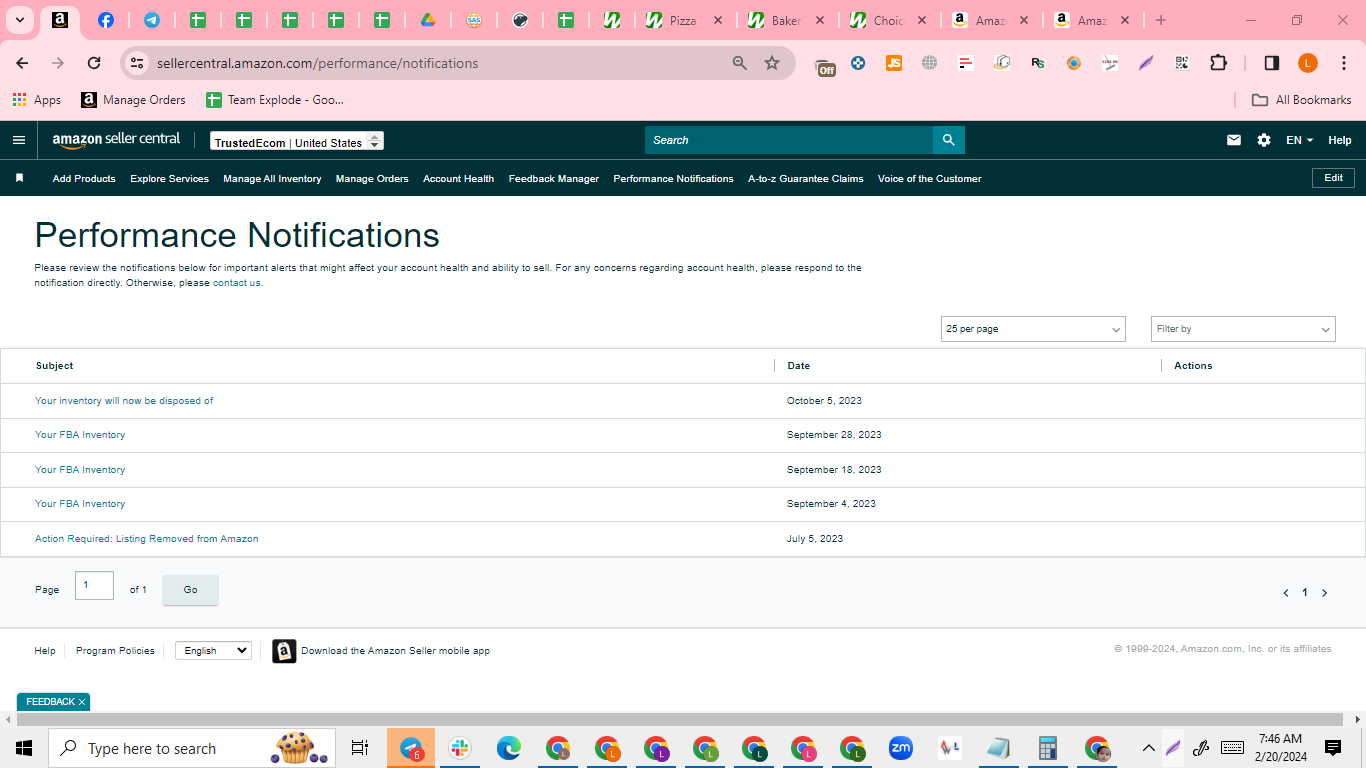Open the FBA Inventory notification from September 4
Viewport: 1366px width, 768px height.
[x=80, y=504]
